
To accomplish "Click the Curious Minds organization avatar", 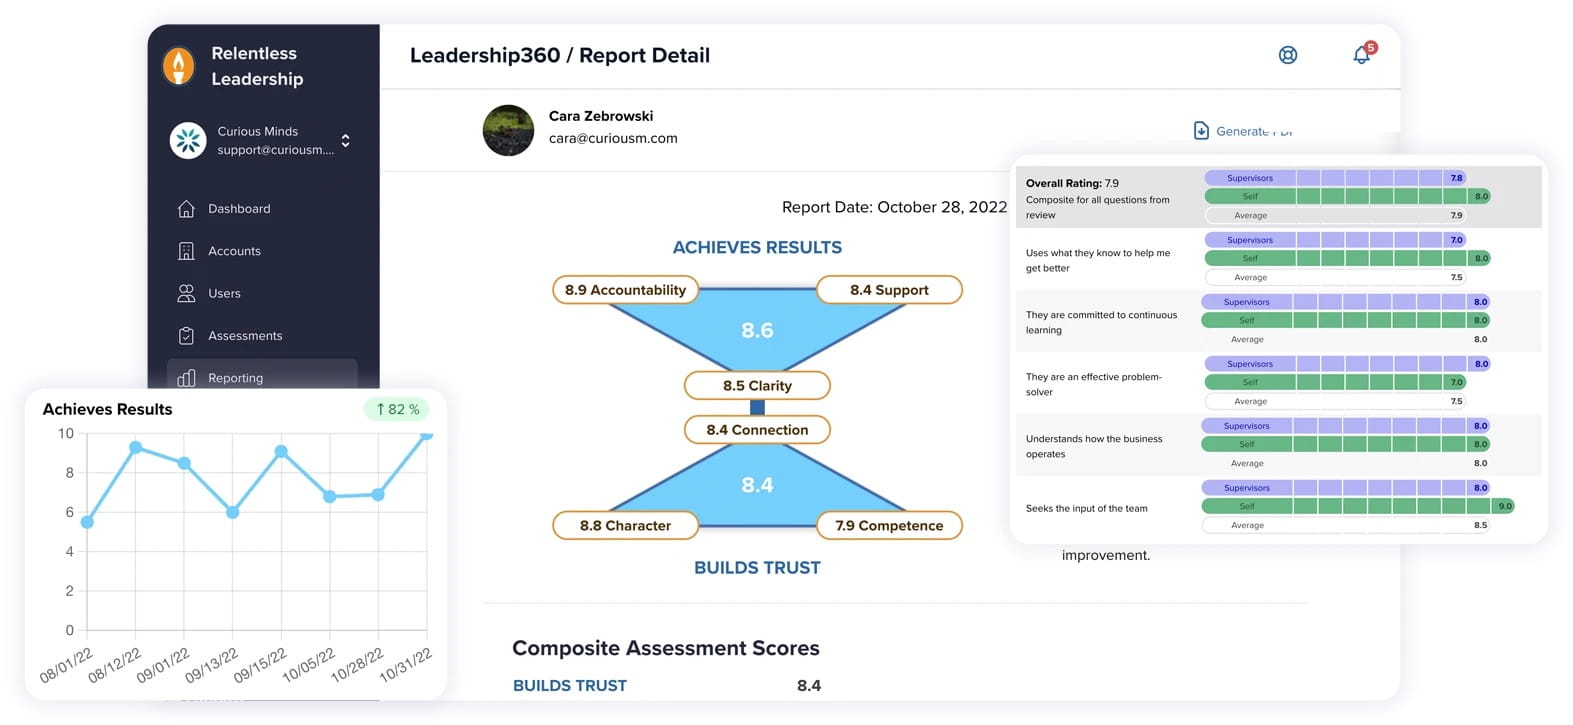I will [x=188, y=141].
